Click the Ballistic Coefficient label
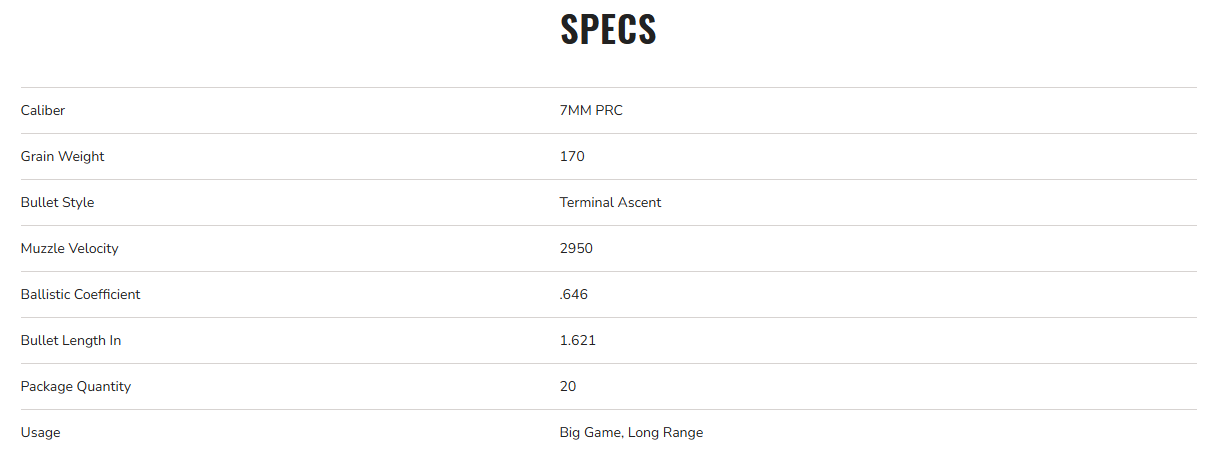 80,294
